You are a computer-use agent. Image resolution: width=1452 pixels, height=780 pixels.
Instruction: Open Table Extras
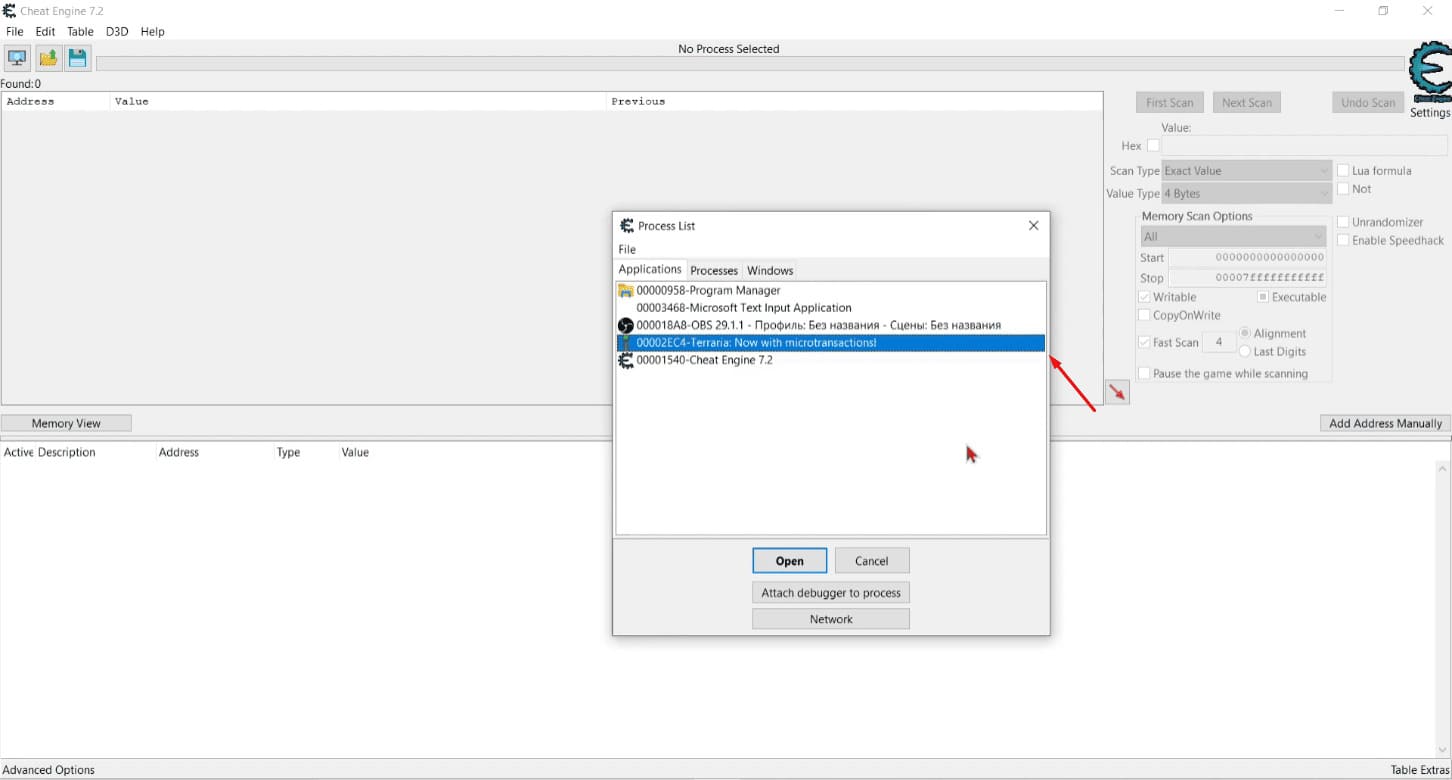pyautogui.click(x=1419, y=770)
